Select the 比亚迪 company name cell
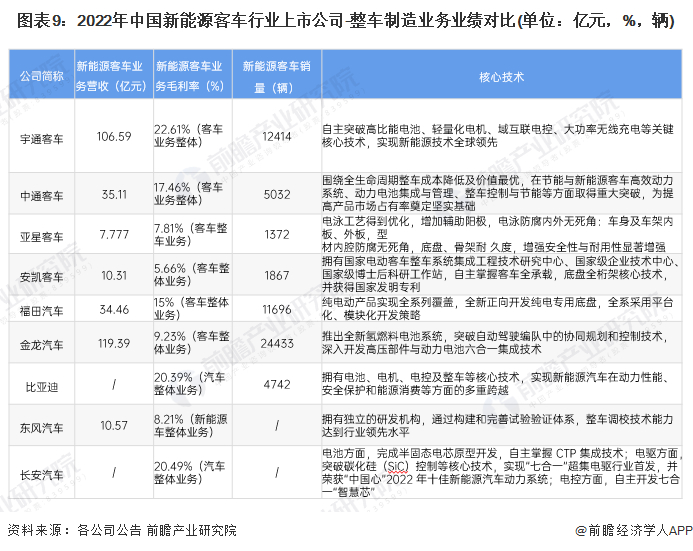The height and width of the screenshot is (551, 693). [x=42, y=387]
